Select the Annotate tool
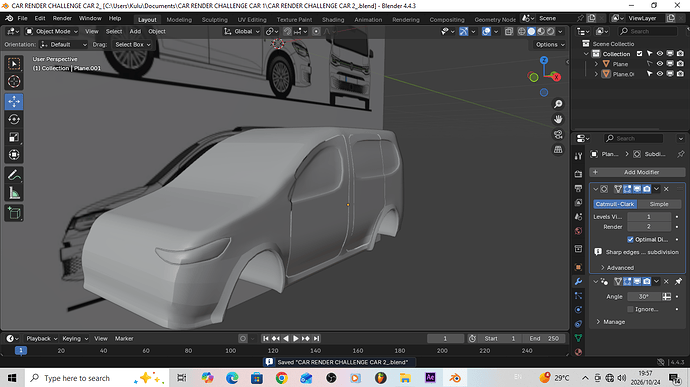The width and height of the screenshot is (690, 387). 14,175
